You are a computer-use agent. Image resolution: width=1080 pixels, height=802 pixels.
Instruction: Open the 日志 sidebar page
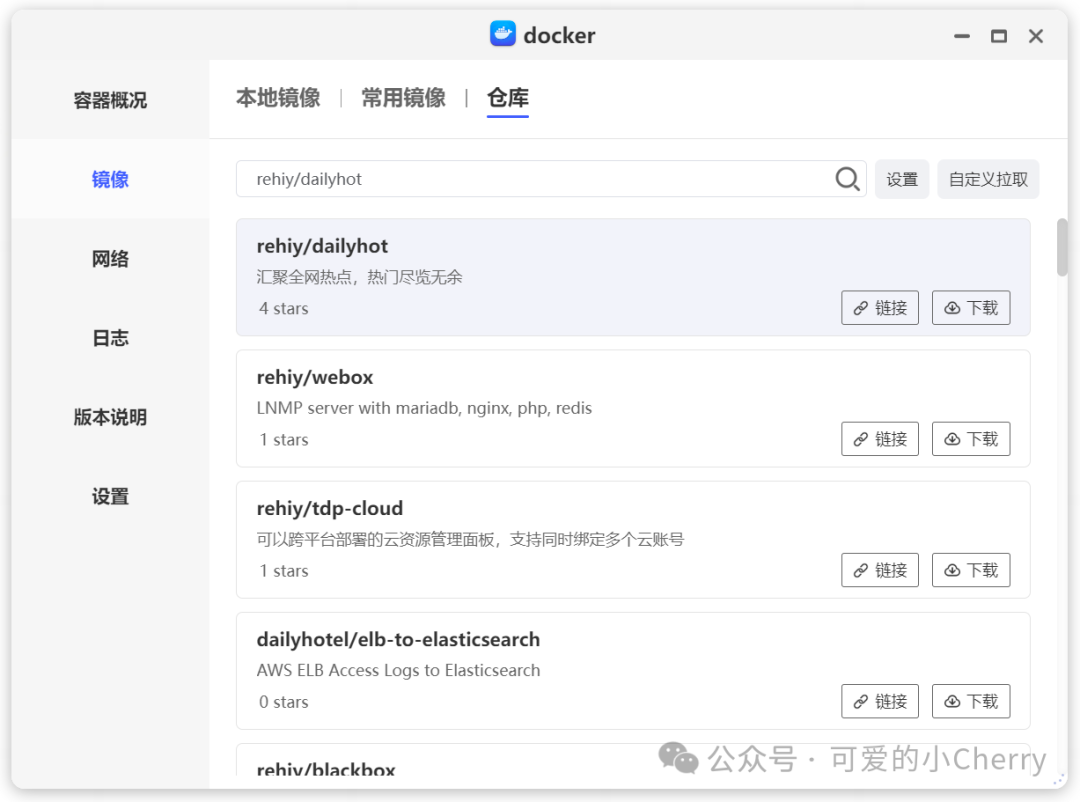click(x=110, y=338)
